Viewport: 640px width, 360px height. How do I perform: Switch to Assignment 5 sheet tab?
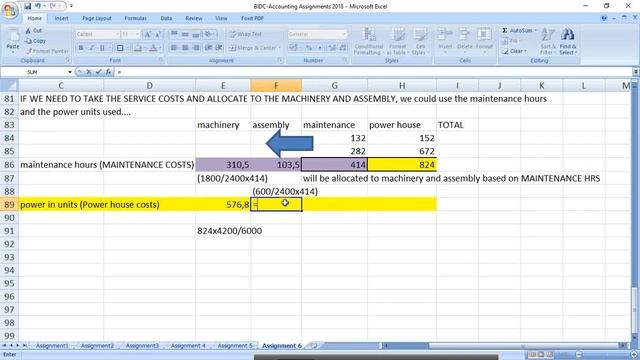tap(234, 346)
